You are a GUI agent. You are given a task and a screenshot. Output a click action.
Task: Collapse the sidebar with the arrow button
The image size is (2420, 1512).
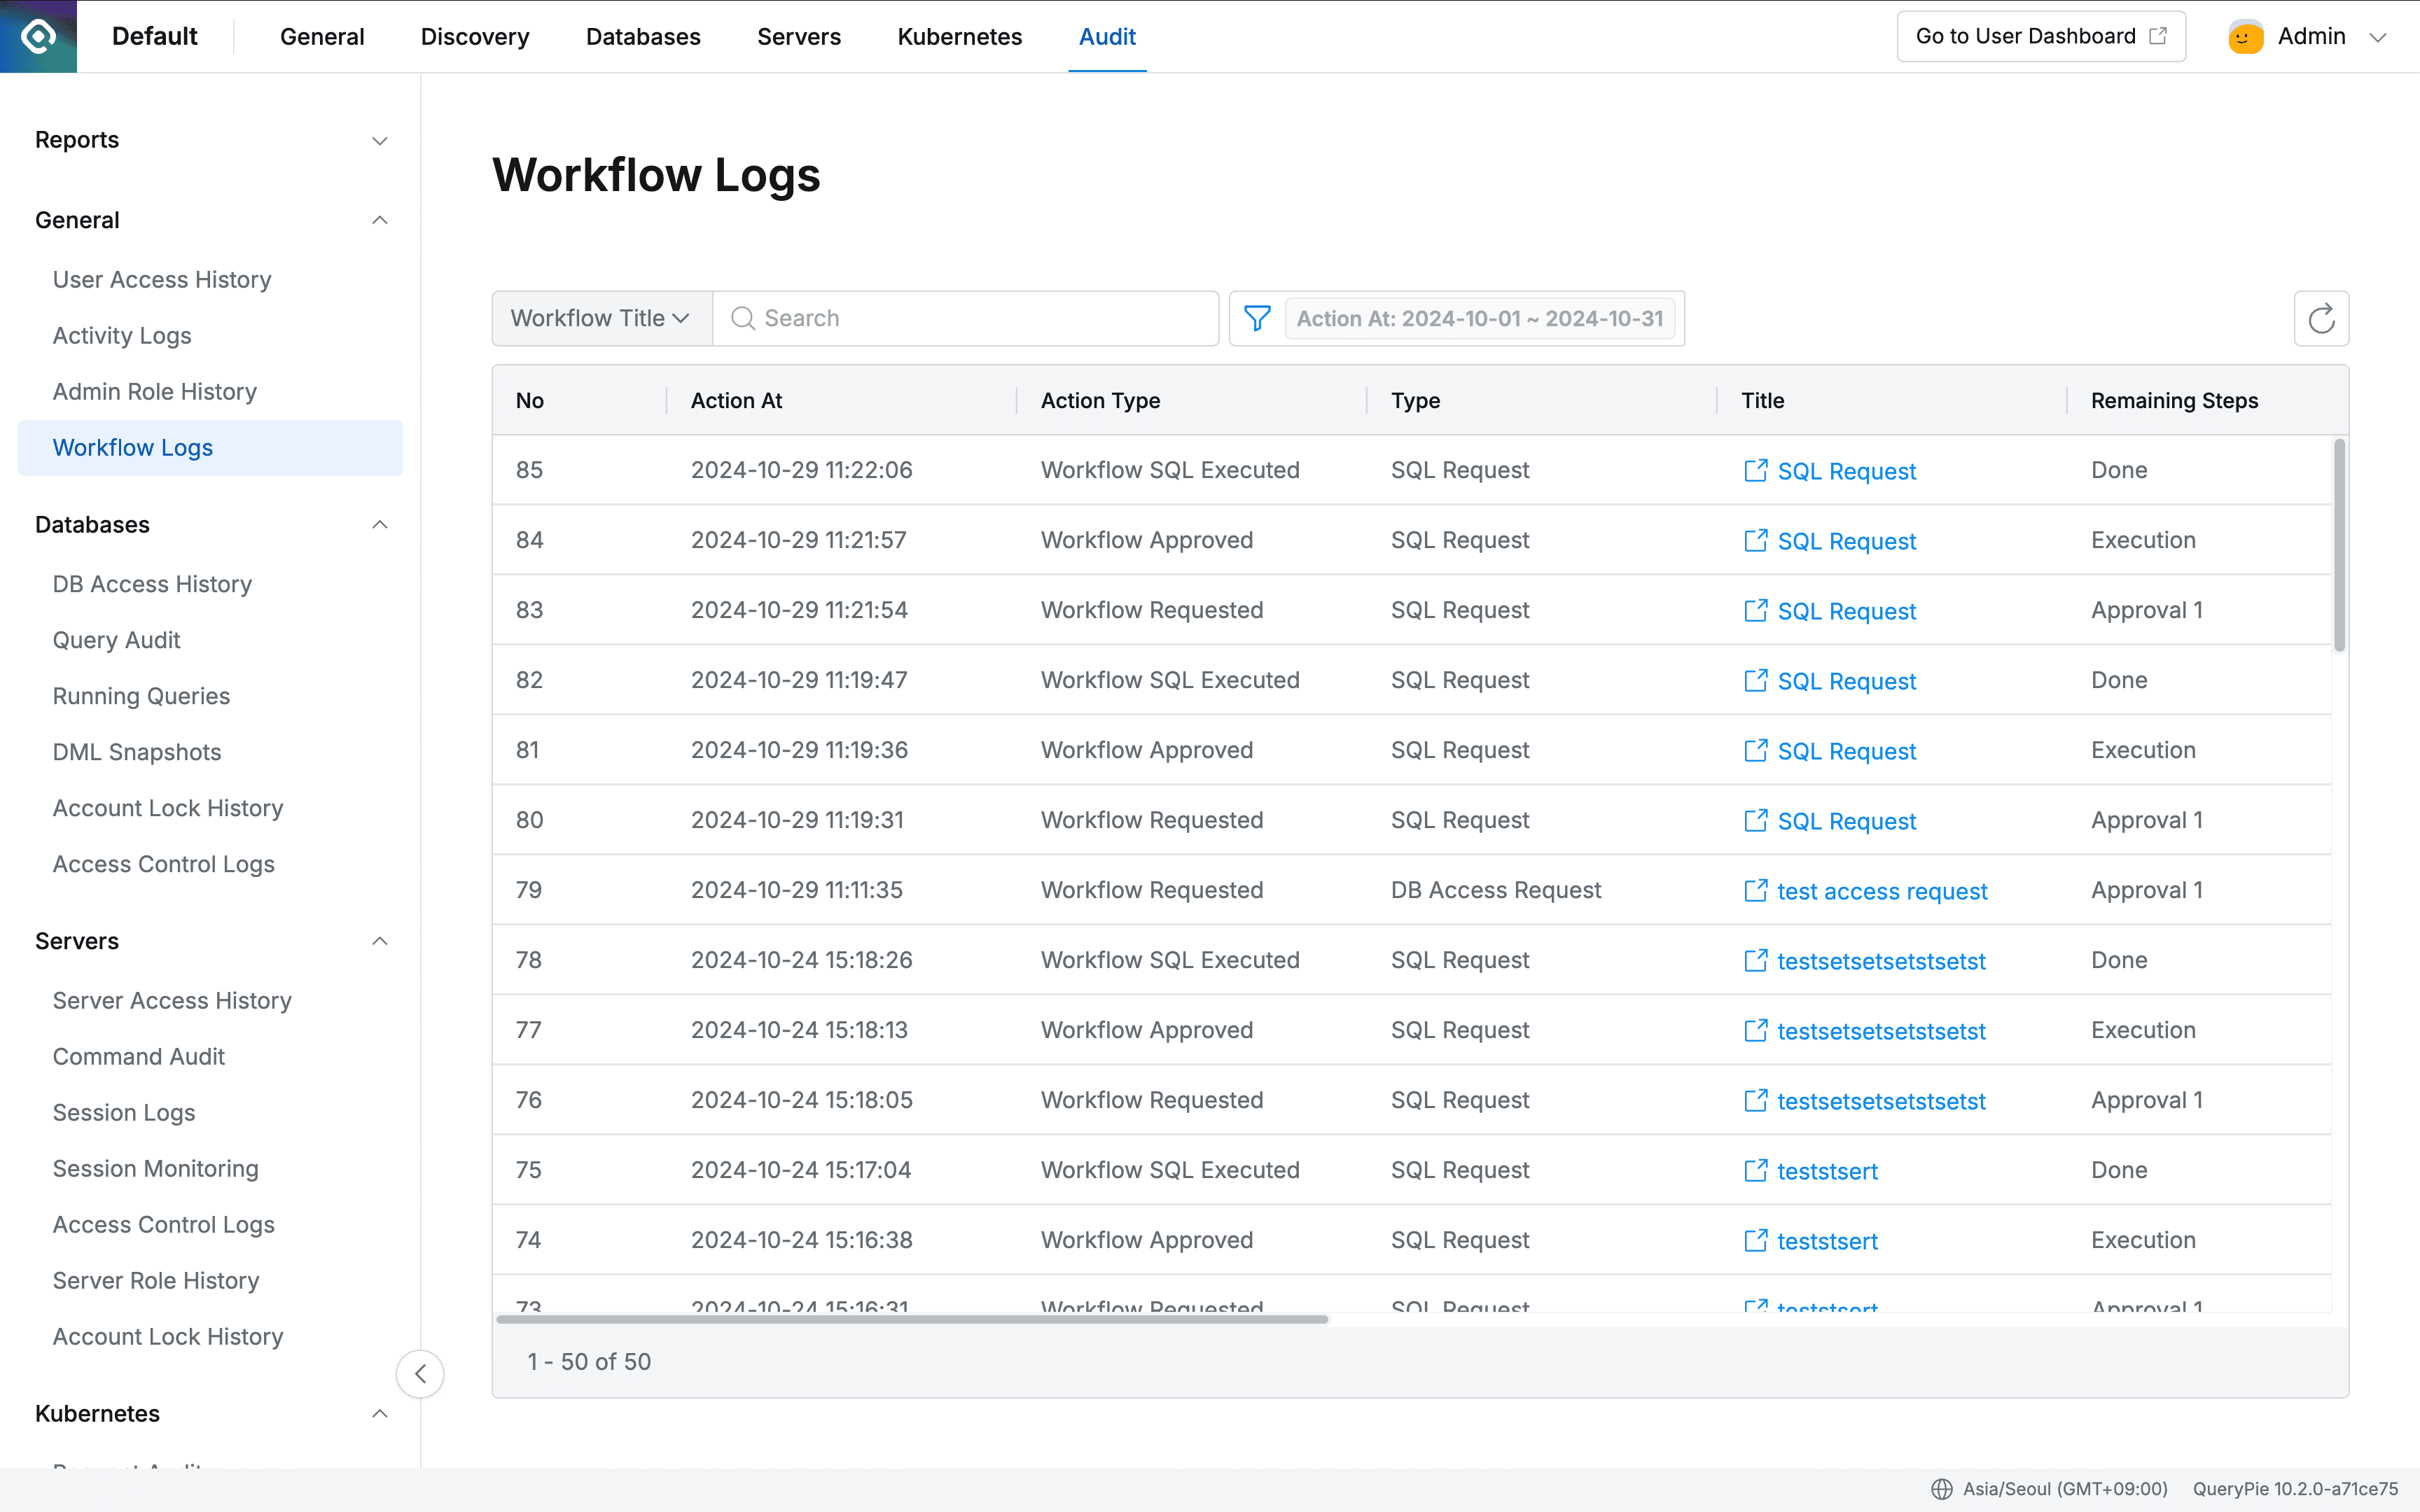pos(420,1373)
